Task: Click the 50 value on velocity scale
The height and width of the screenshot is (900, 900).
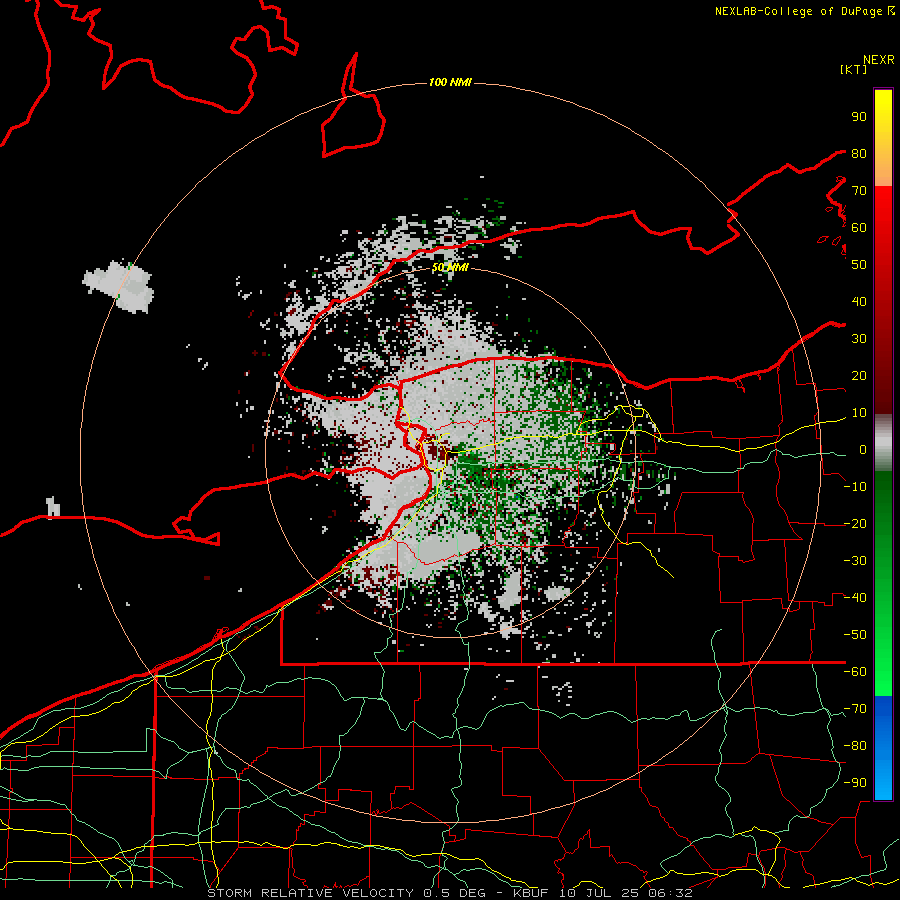Action: tap(859, 265)
